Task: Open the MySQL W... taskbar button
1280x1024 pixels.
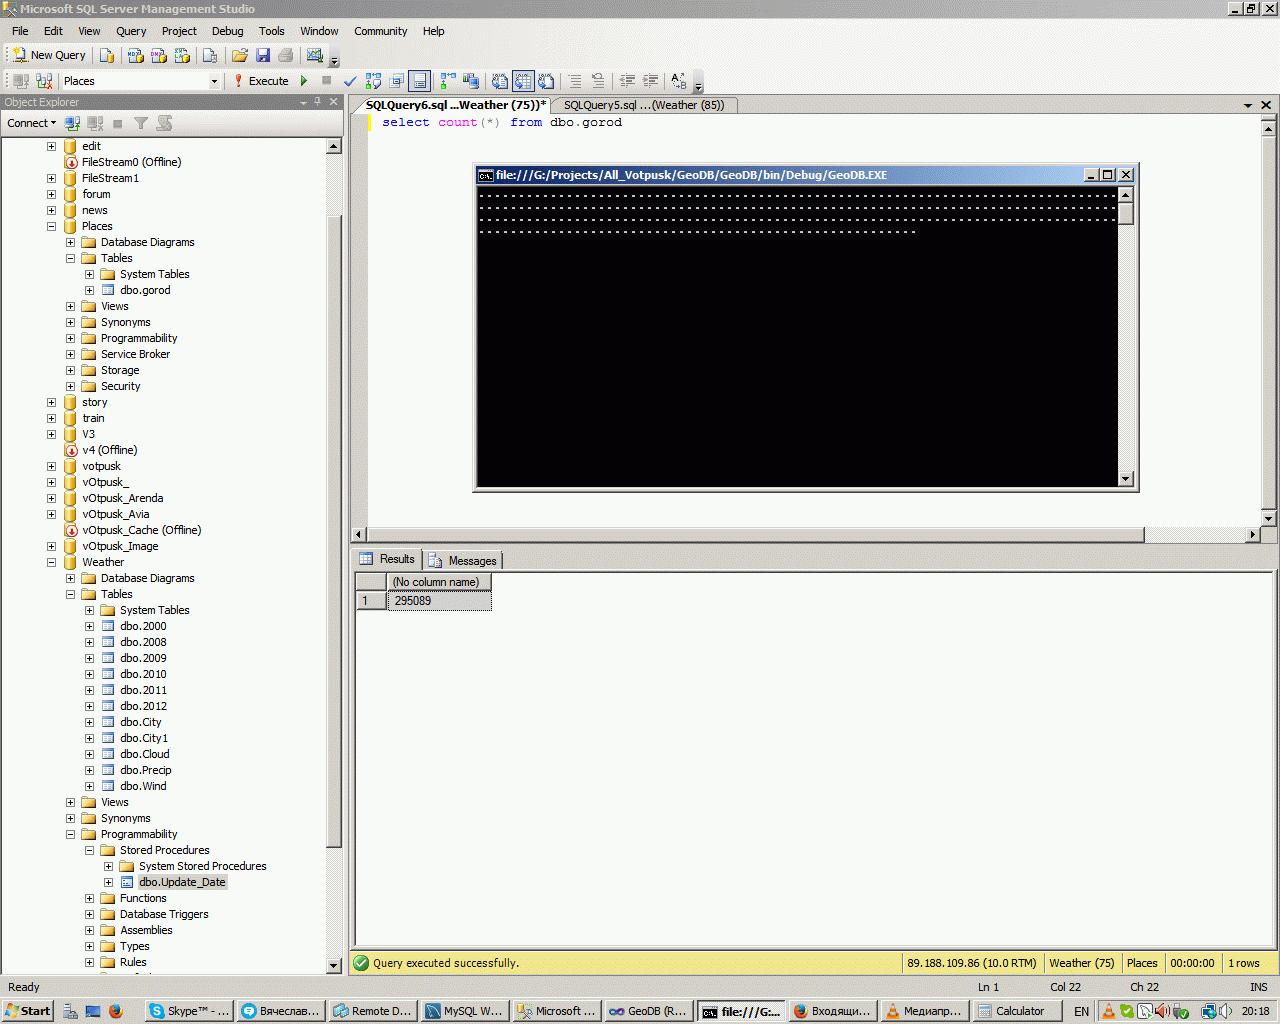Action: click(464, 1011)
